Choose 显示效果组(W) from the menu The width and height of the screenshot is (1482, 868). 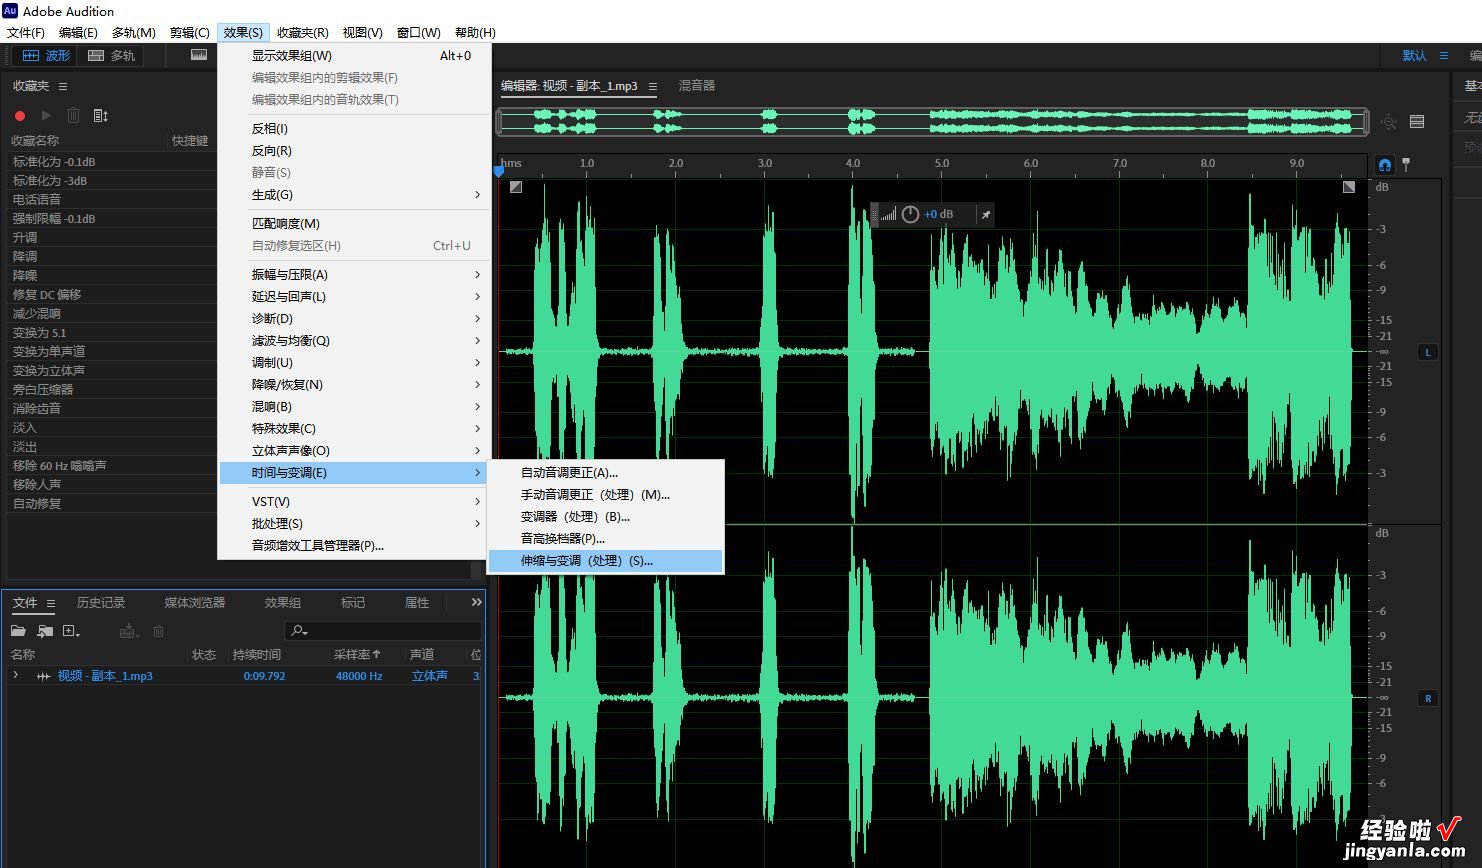354,56
